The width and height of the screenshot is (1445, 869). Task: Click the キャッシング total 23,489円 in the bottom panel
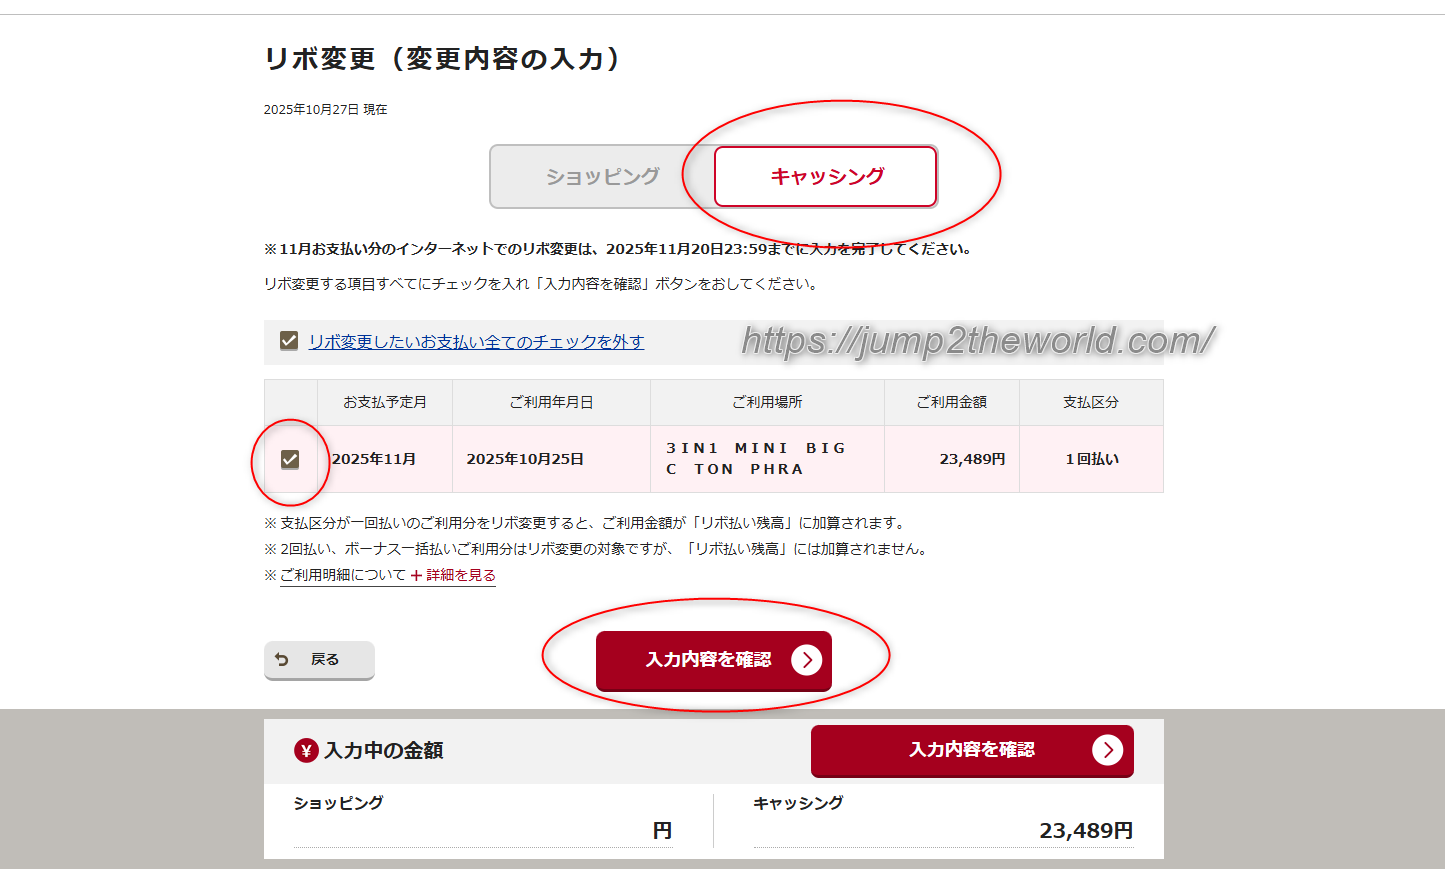[x=1085, y=831]
